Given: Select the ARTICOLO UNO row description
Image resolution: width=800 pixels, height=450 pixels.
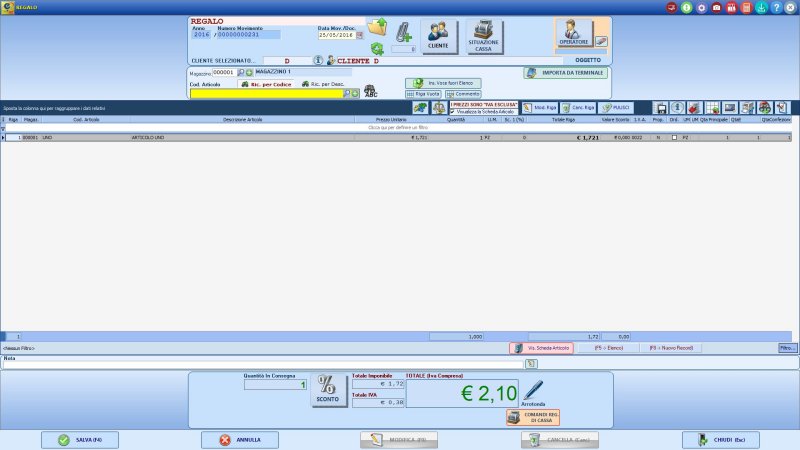Looking at the screenshot, I should (x=148, y=138).
